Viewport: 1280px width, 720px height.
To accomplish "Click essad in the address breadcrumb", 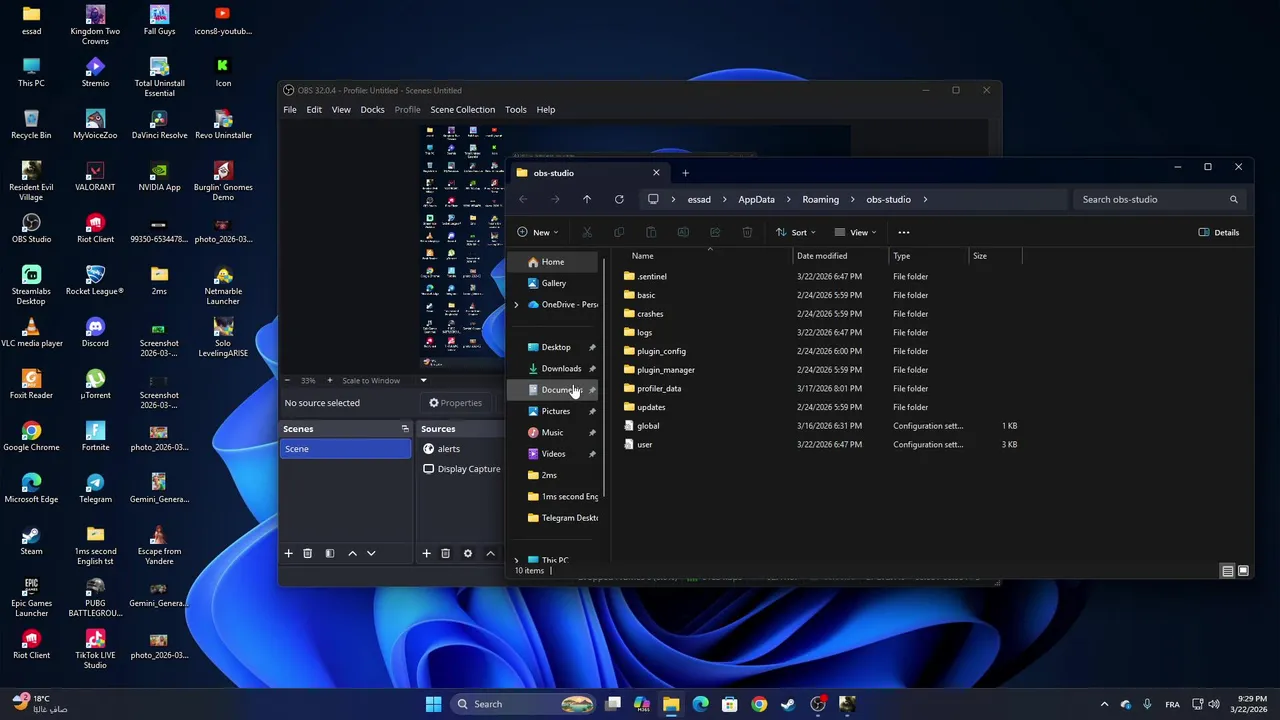I will 699,199.
